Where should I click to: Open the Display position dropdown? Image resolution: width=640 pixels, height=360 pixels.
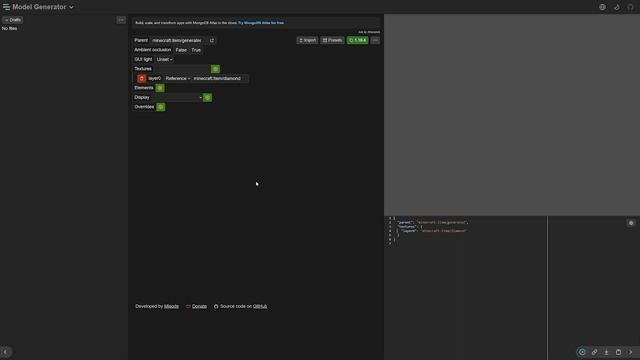177,97
